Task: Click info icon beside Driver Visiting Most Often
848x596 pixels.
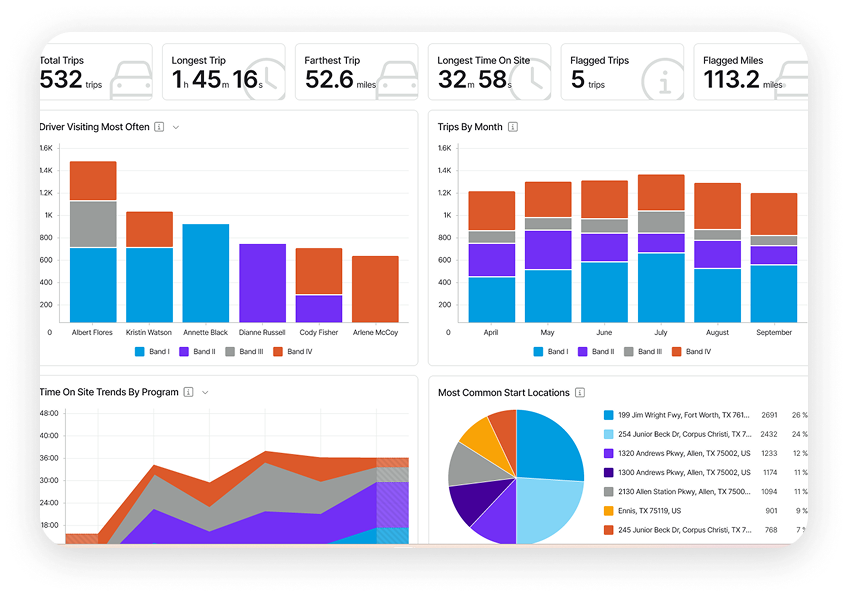Action: pyautogui.click(x=159, y=127)
